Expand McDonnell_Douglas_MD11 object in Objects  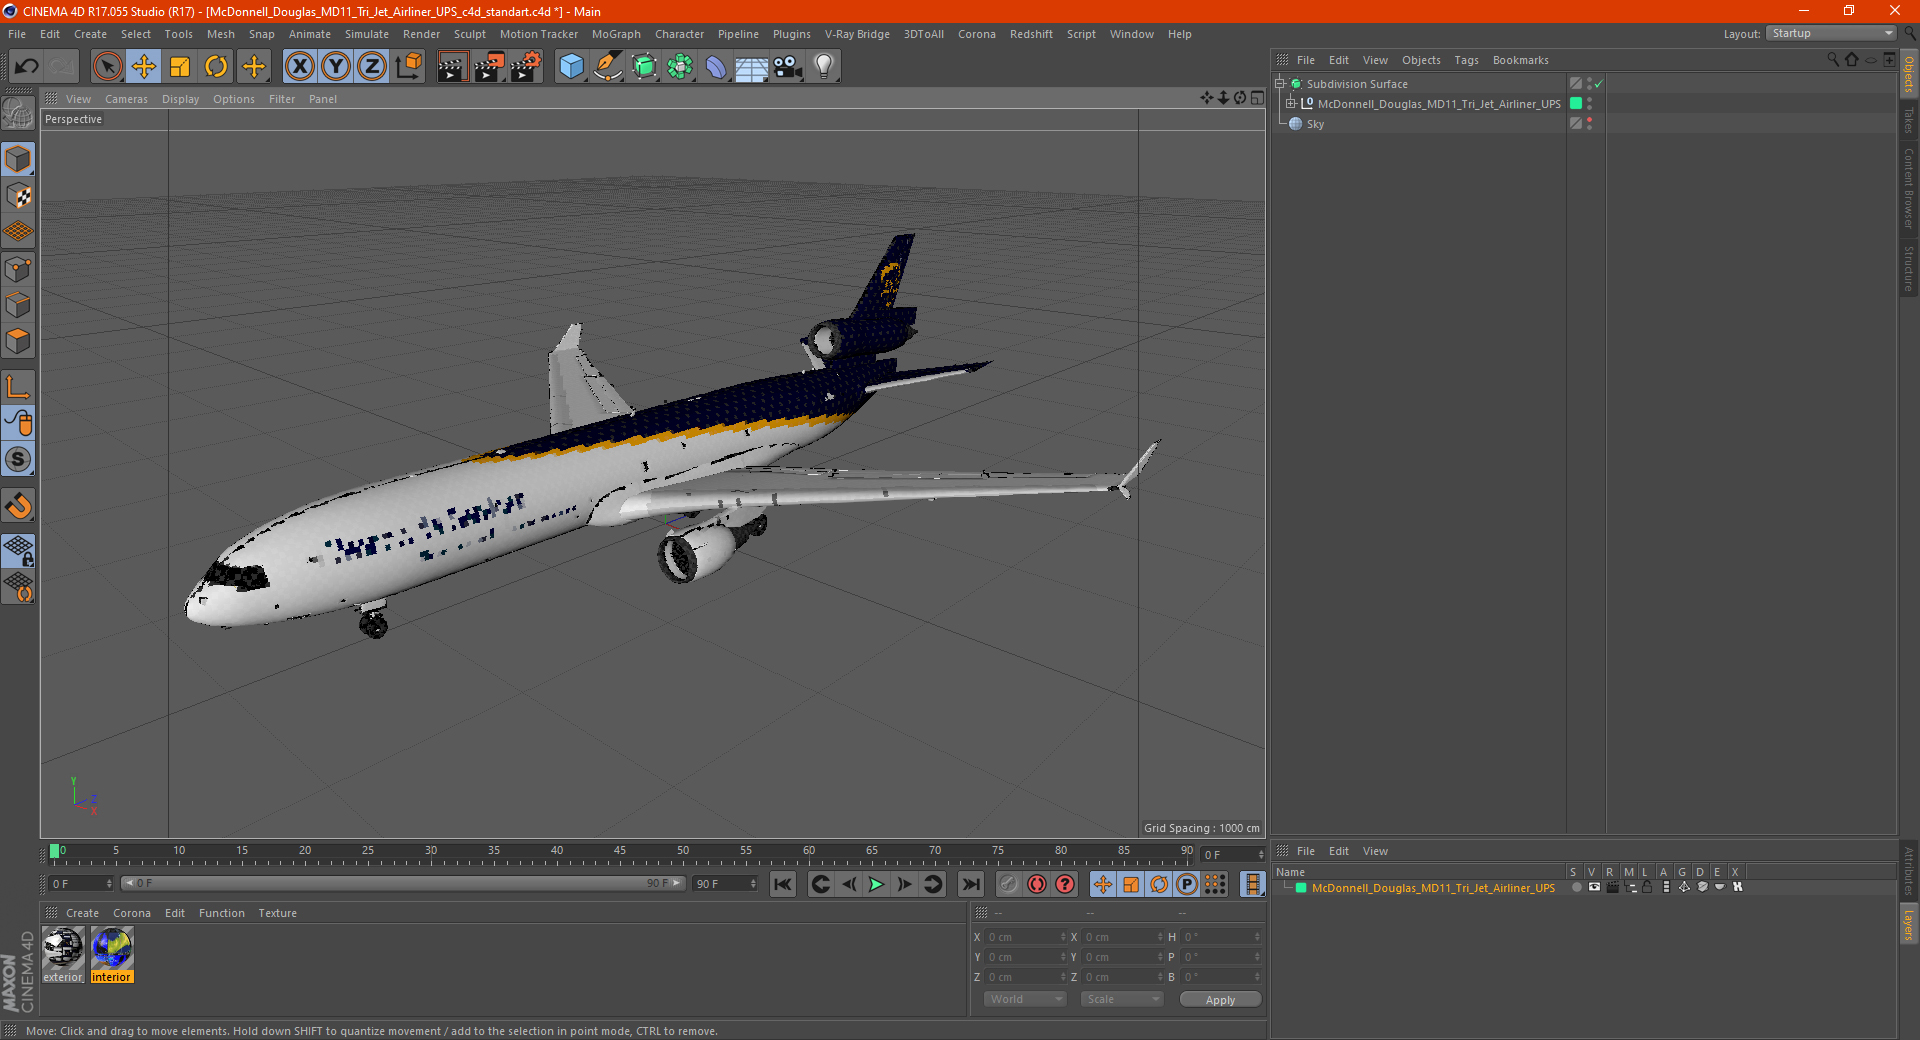(x=1290, y=104)
